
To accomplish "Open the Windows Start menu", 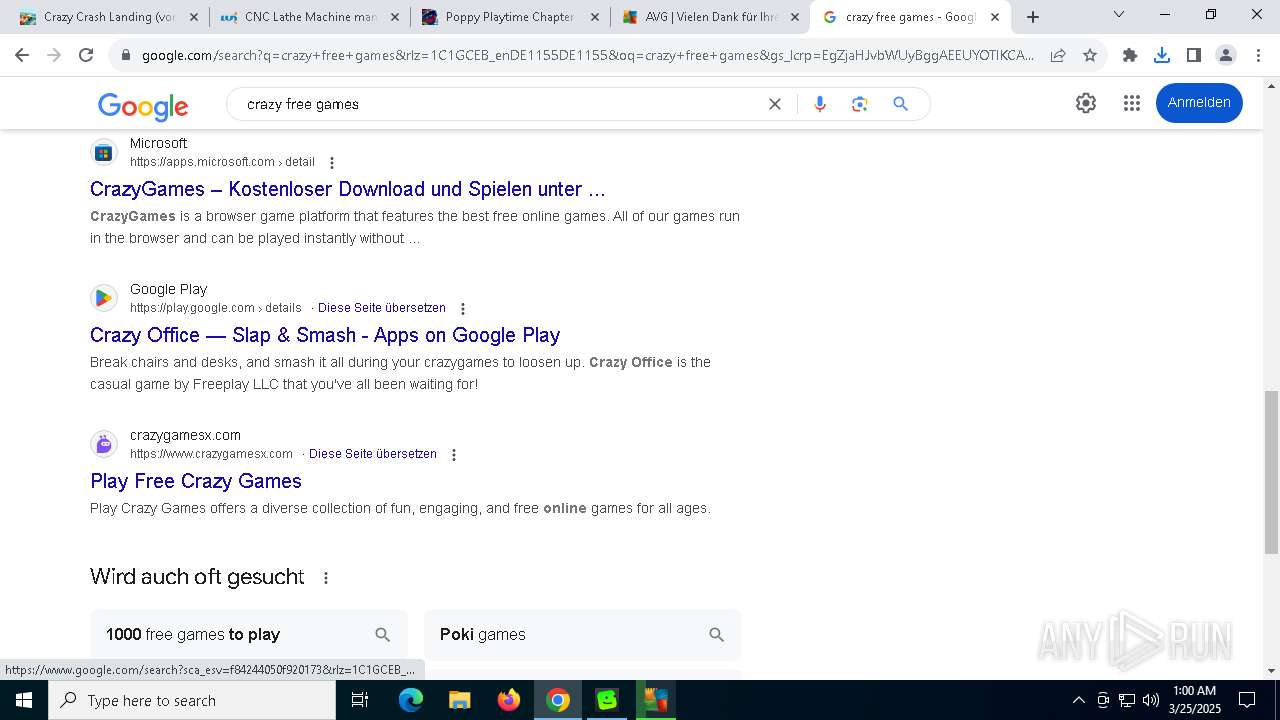I will coord(24,700).
